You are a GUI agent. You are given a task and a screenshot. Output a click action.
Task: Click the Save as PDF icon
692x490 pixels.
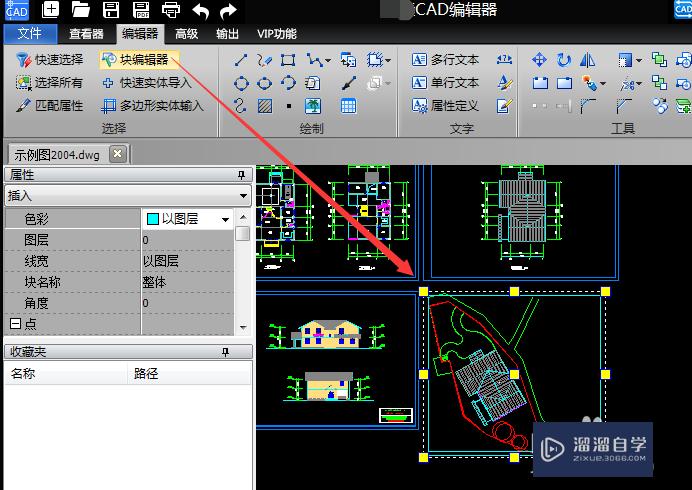[141, 10]
